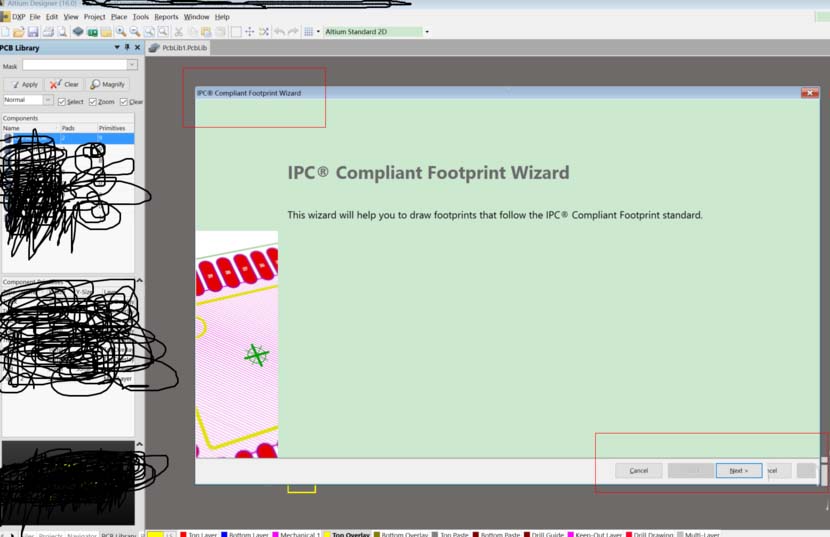This screenshot has height=537, width=830.
Task: Collapse the preview pane arrow
Action: 140,444
